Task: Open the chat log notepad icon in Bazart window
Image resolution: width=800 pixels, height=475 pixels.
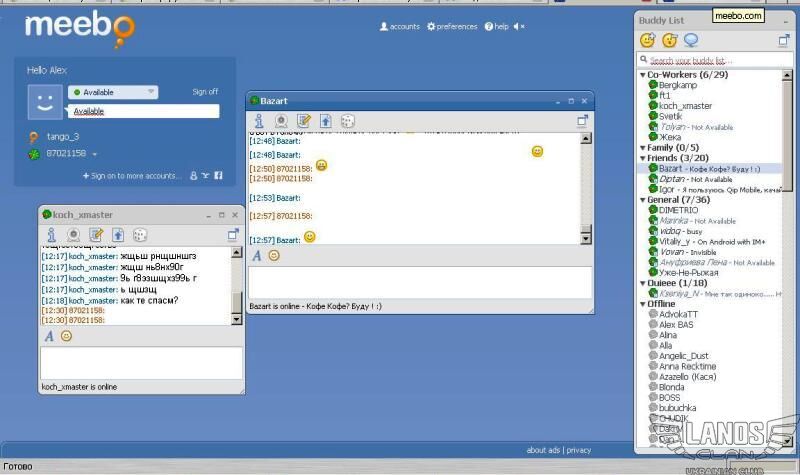Action: coord(304,121)
